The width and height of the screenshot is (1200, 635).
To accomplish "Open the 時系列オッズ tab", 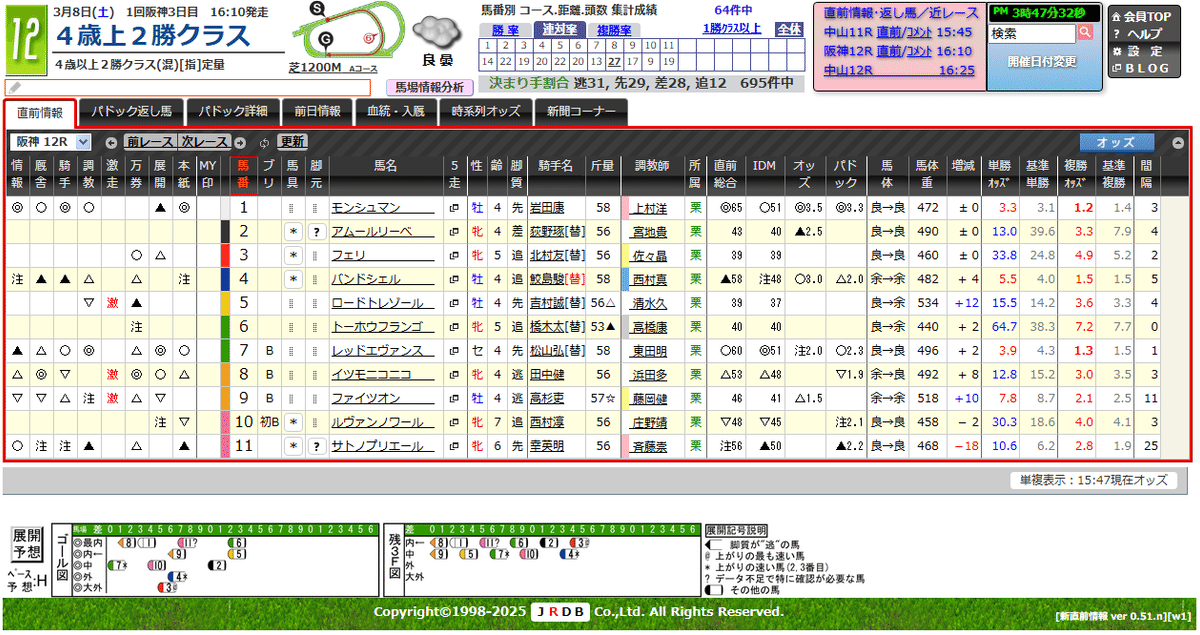I will (x=487, y=112).
